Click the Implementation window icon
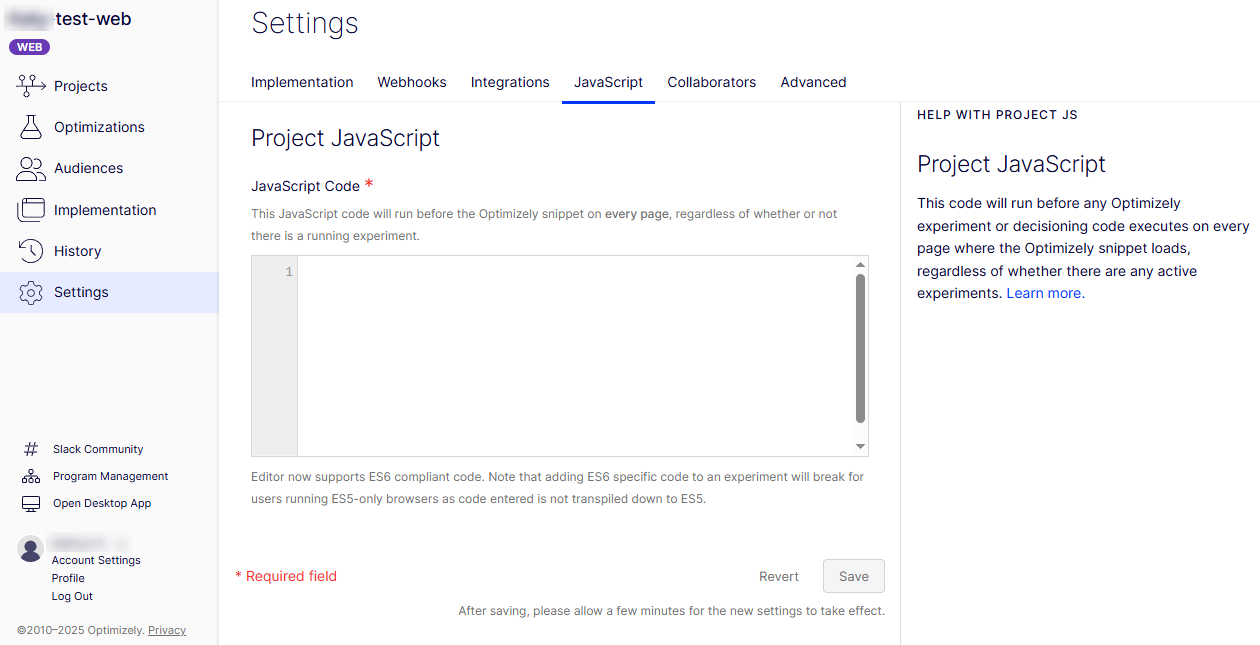 coord(31,210)
